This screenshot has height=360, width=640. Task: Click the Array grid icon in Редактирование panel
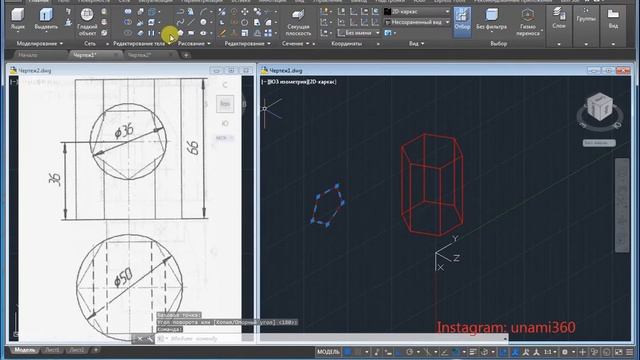[x=268, y=33]
